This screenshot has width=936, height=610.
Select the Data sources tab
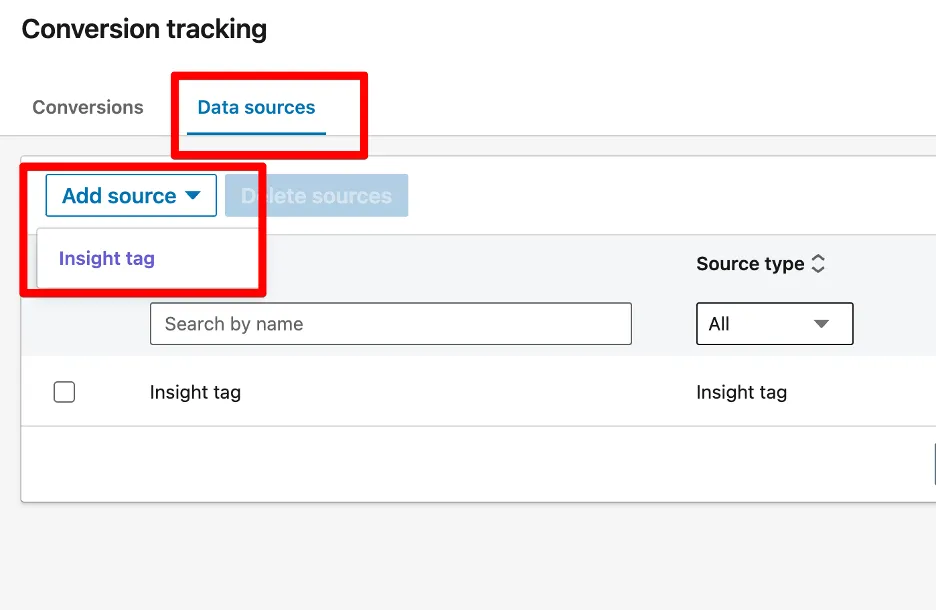(256, 108)
